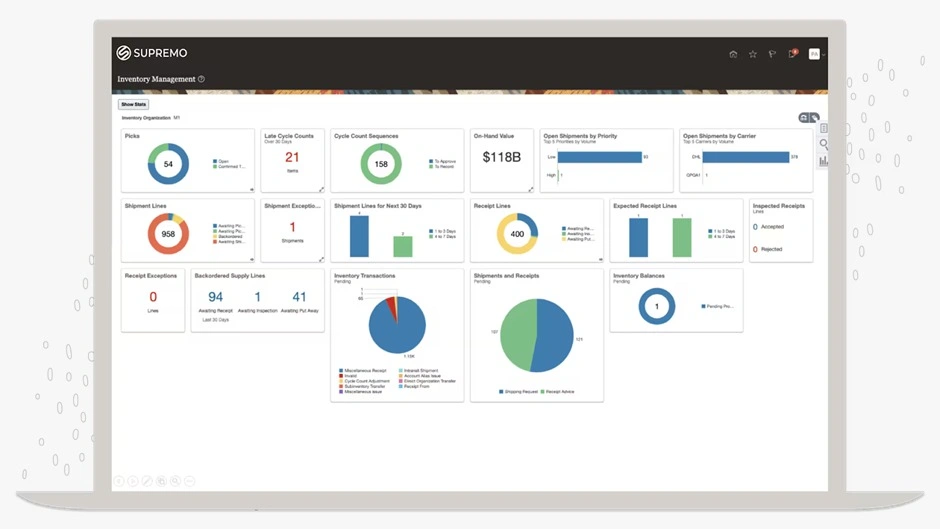The height and width of the screenshot is (529, 940).
Task: Expand the On-Hand Value tile
Action: 530,189
